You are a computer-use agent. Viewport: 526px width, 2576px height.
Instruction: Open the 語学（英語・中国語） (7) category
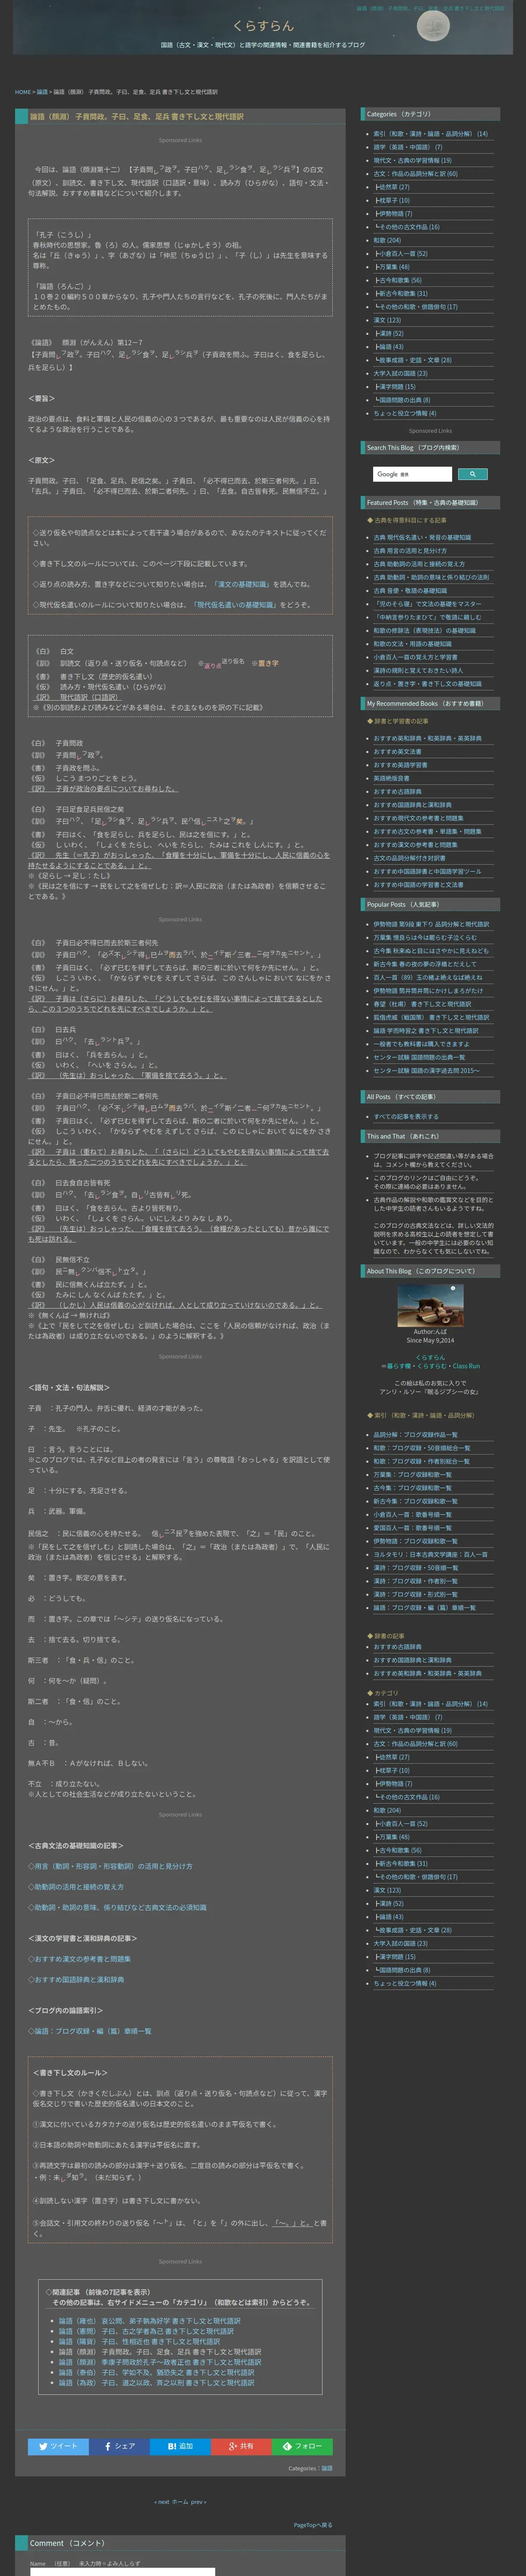coord(407,147)
